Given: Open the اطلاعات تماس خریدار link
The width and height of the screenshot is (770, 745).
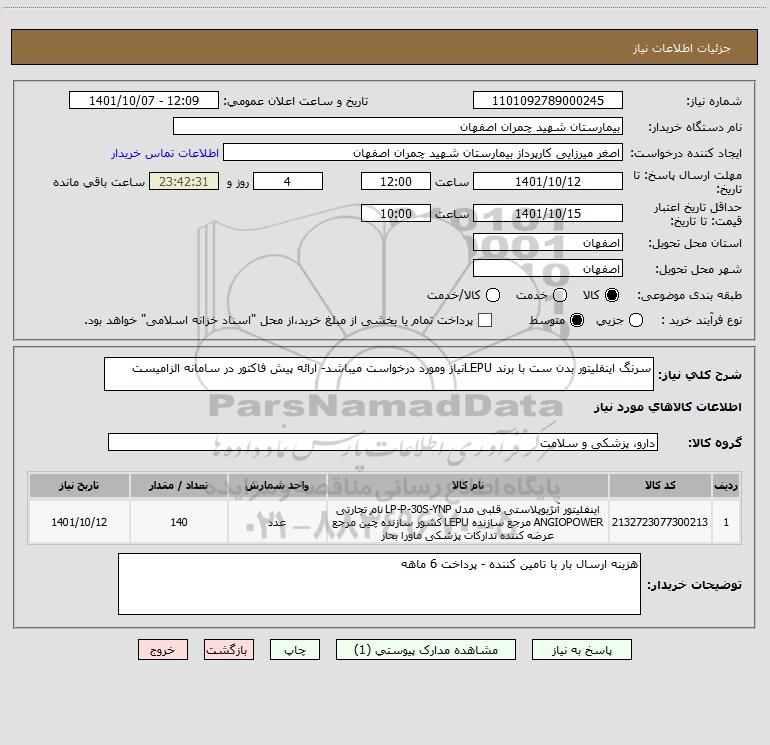Looking at the screenshot, I should pos(165,153).
